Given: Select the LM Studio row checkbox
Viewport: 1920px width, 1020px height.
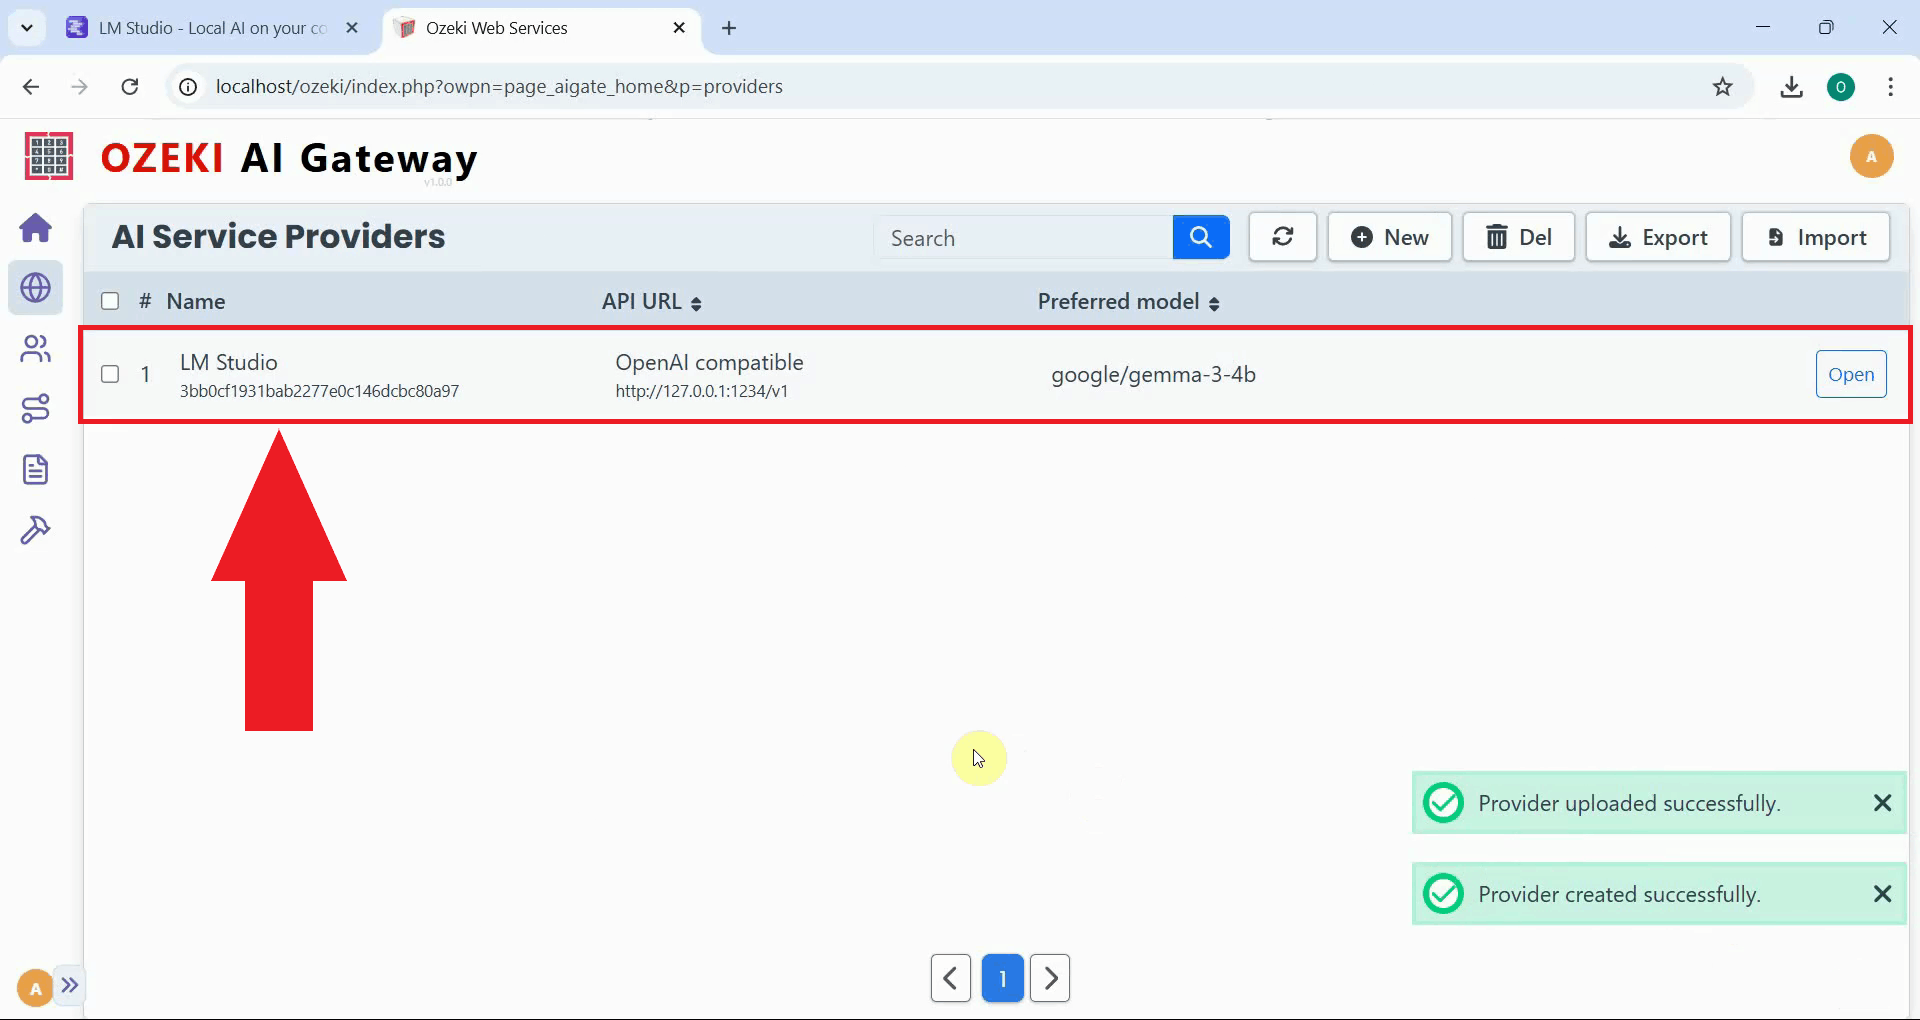Looking at the screenshot, I should (110, 374).
